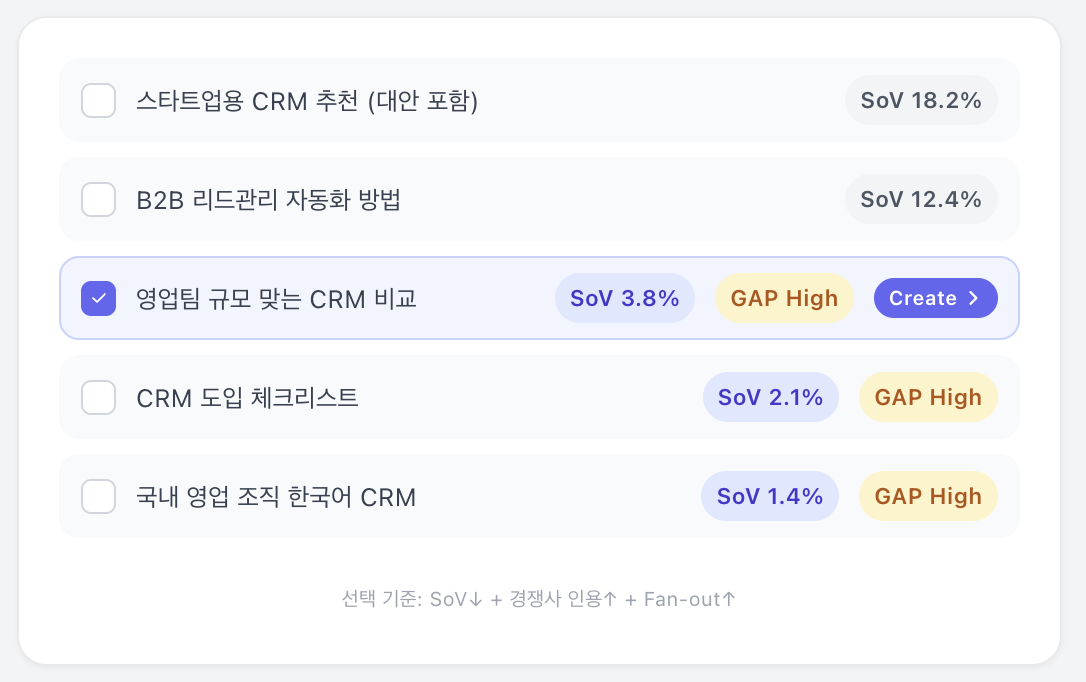This screenshot has width=1086, height=682.
Task: Click the SoV 3.8% badge
Action: coord(625,298)
